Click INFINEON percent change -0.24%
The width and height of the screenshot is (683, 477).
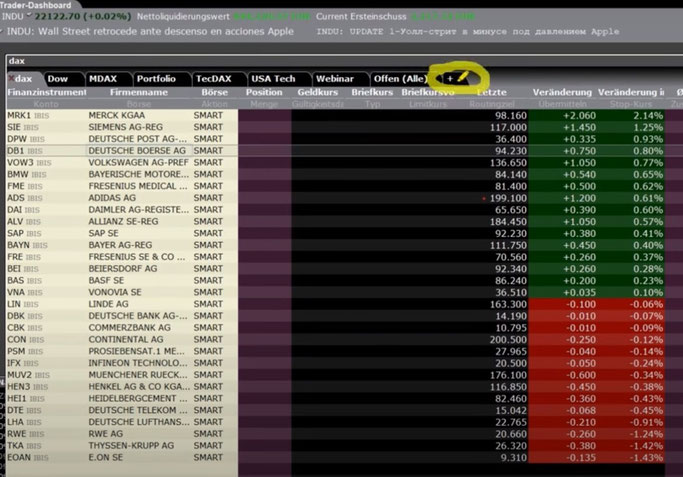click(x=646, y=363)
